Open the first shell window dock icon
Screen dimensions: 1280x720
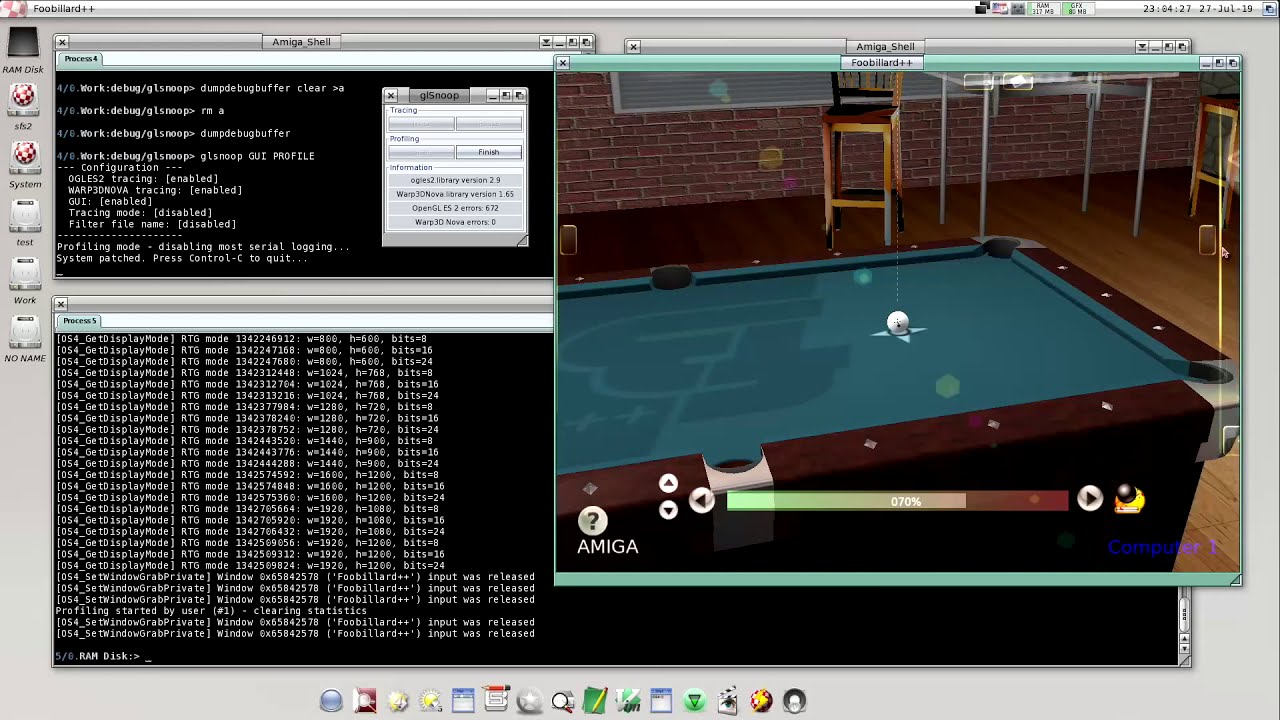[x=463, y=701]
